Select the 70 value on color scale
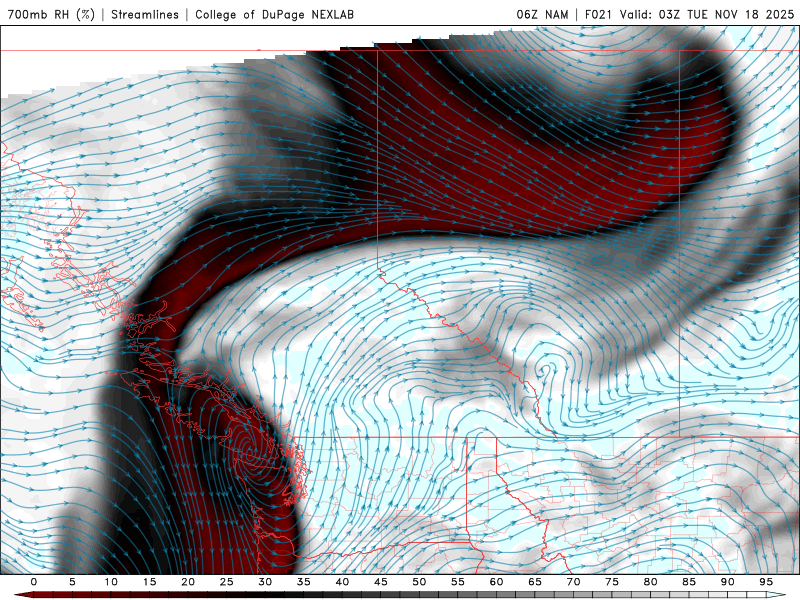Viewport: 800px width, 600px height. click(x=573, y=582)
